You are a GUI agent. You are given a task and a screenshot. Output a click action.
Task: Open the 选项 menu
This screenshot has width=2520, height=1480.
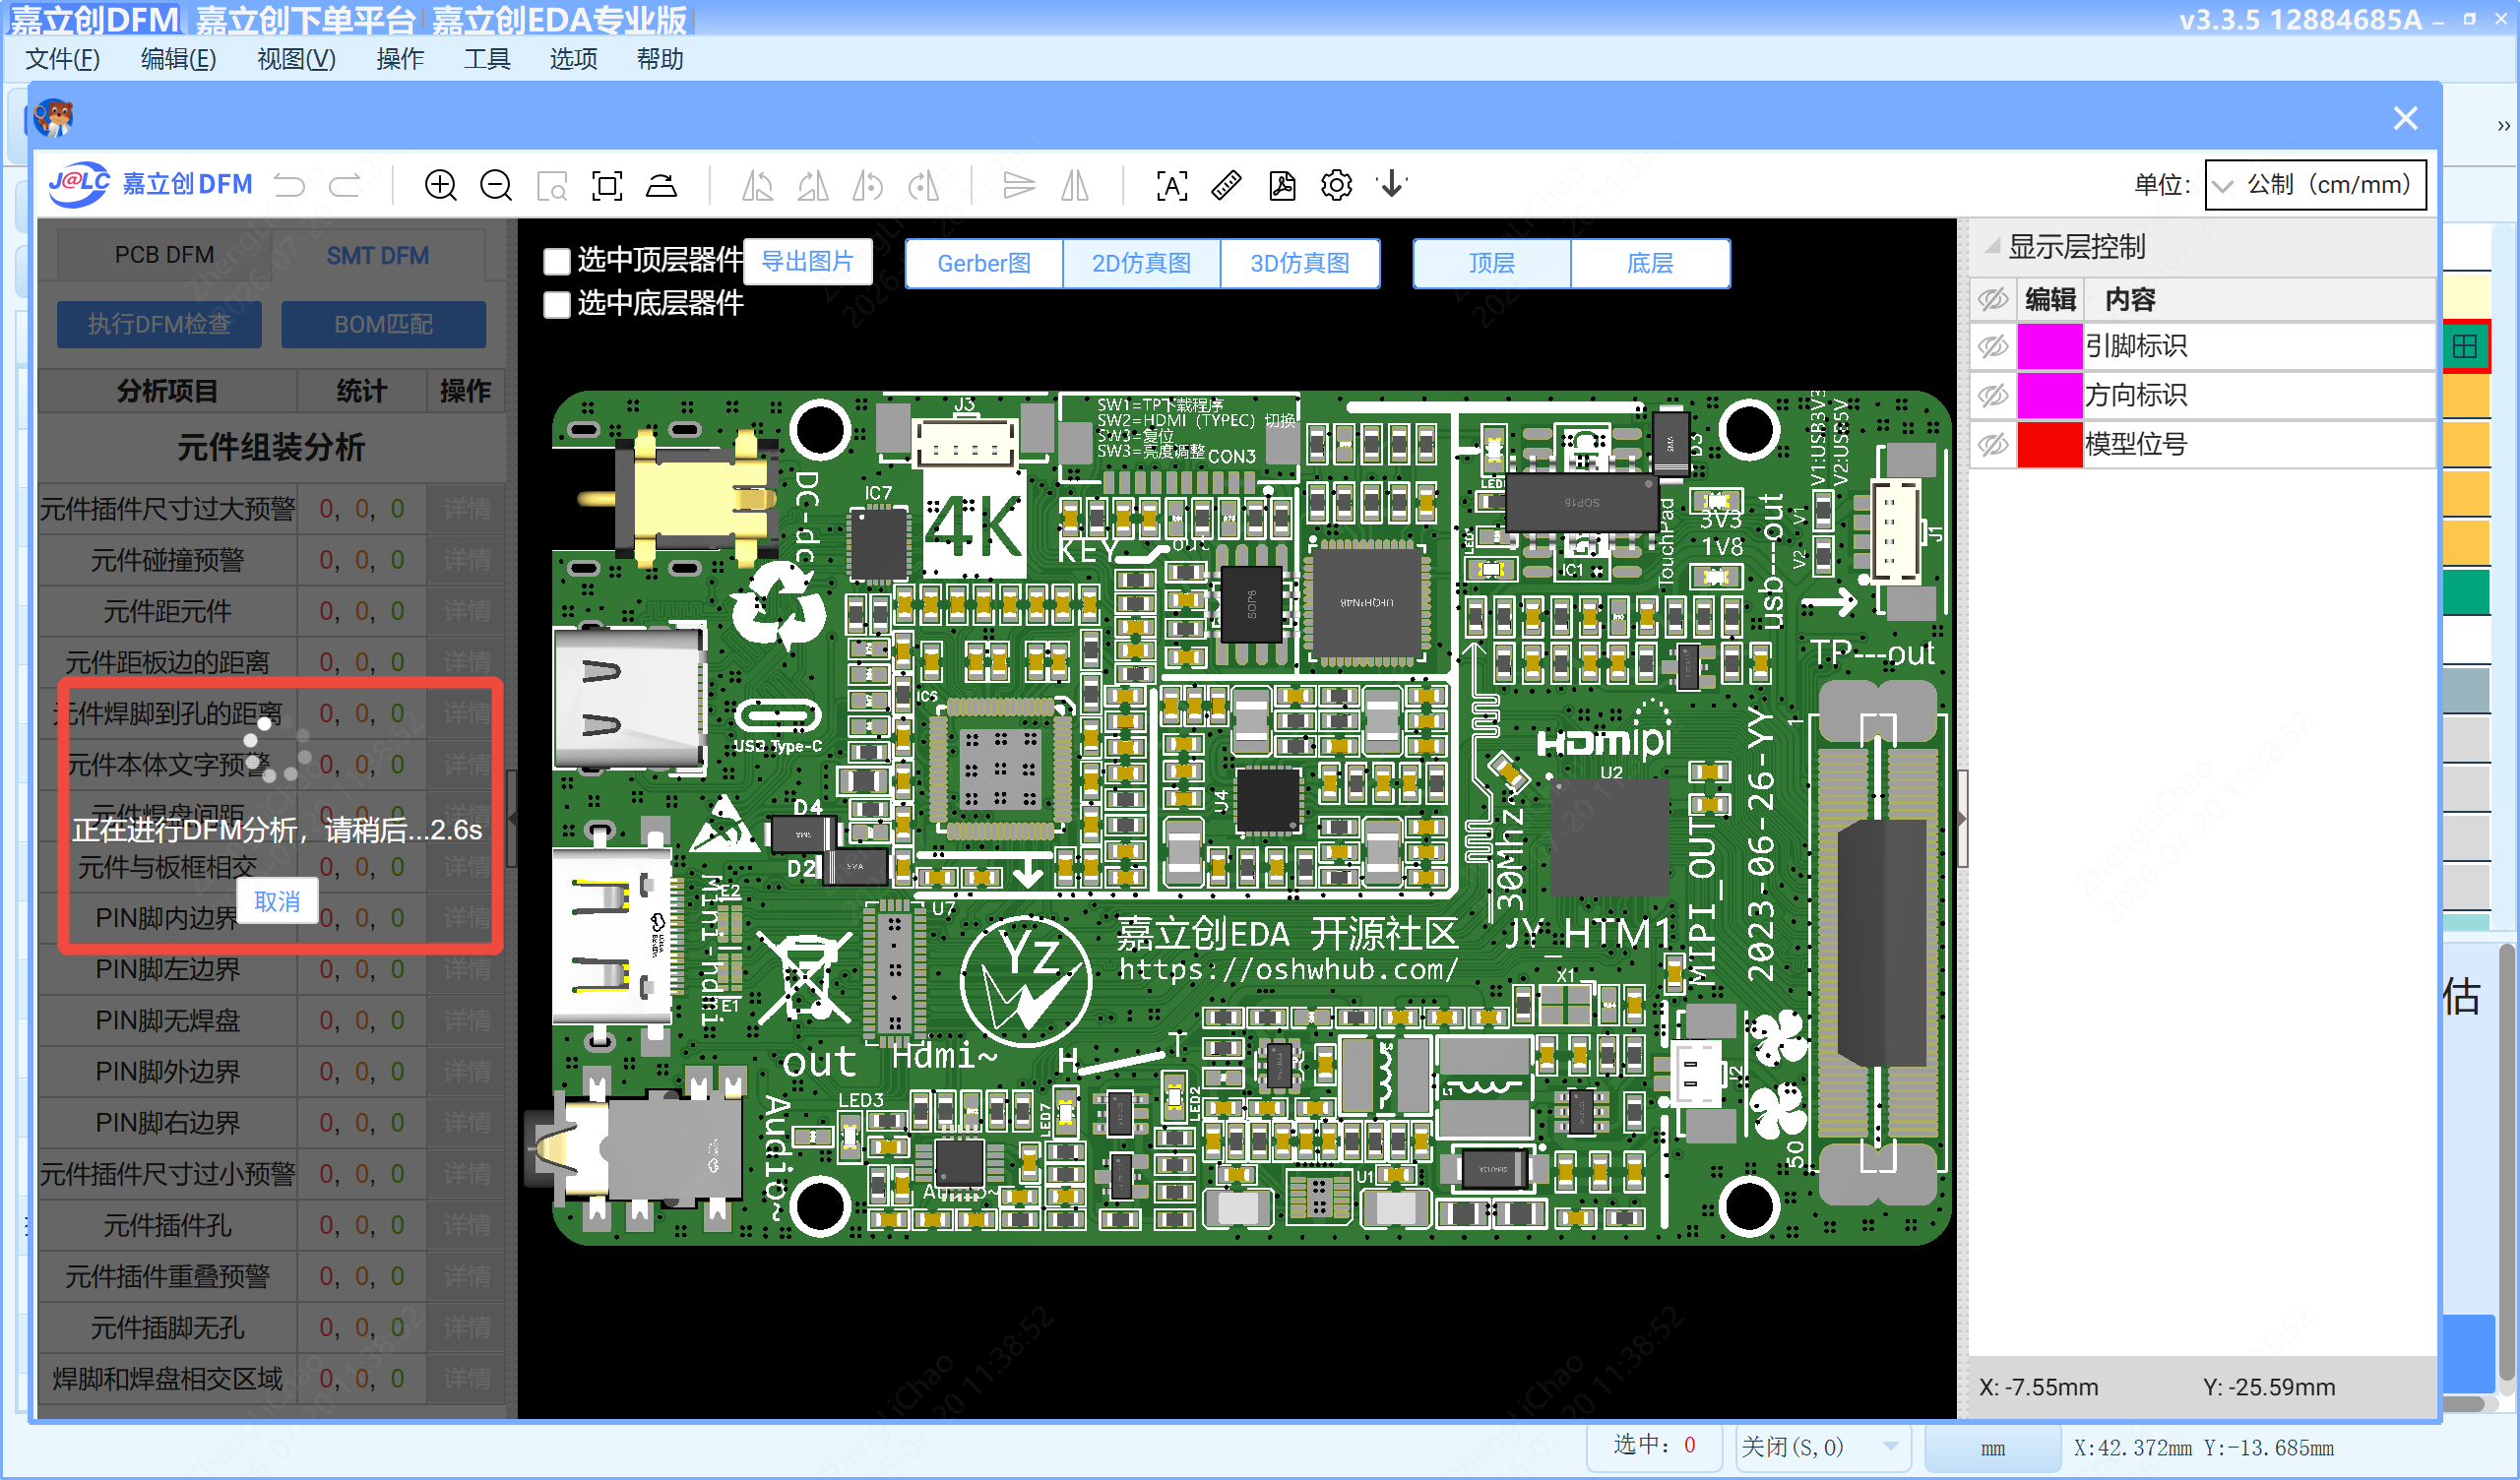coord(574,59)
